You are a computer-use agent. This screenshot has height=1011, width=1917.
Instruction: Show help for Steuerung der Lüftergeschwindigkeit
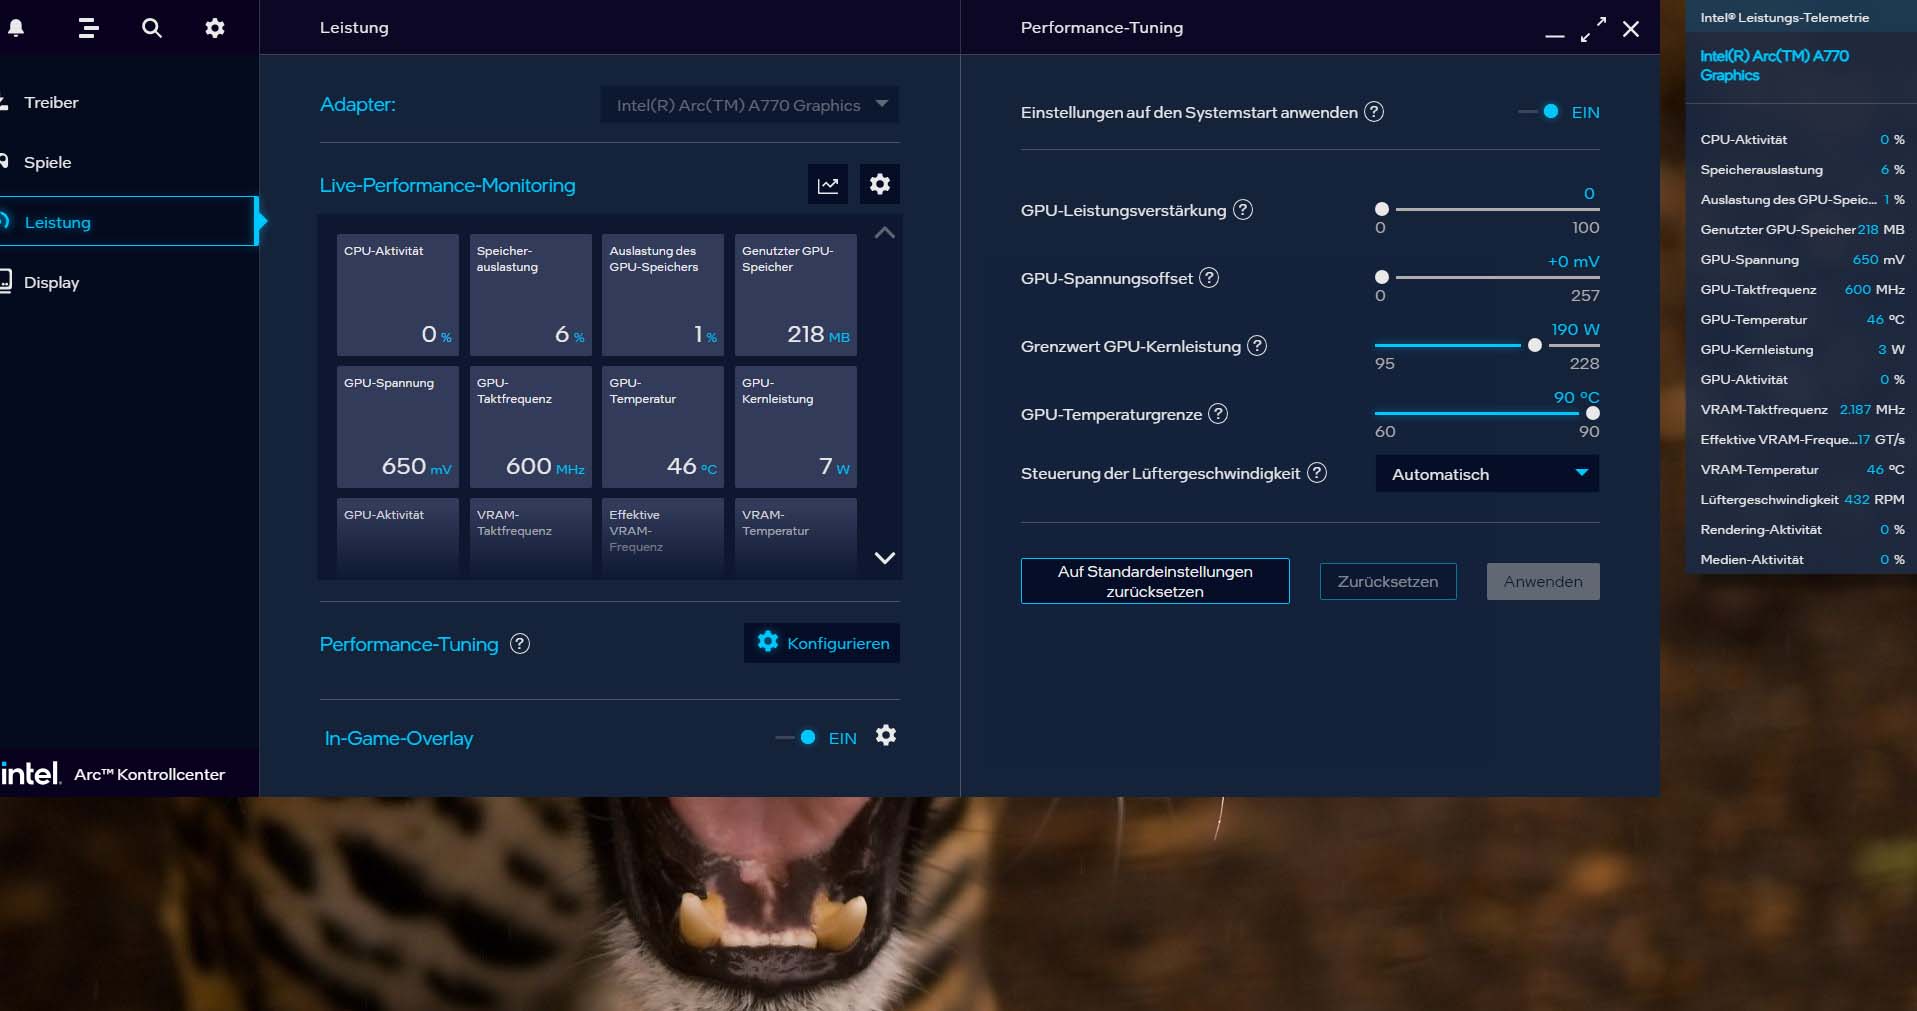(x=1318, y=473)
